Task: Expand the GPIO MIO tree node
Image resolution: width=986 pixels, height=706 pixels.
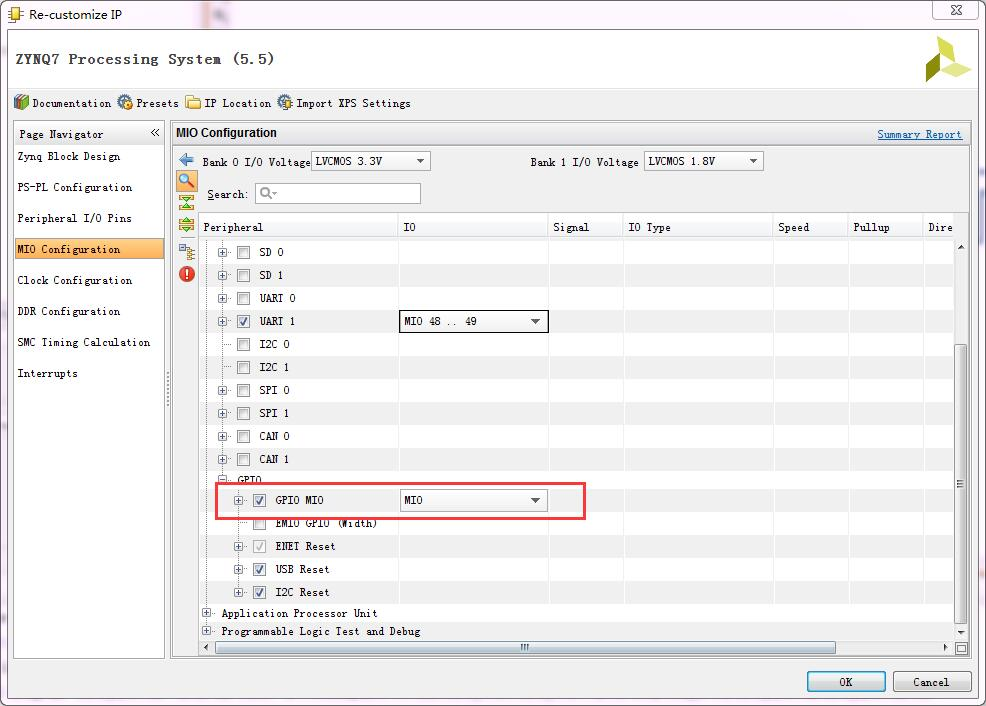Action: coord(238,500)
